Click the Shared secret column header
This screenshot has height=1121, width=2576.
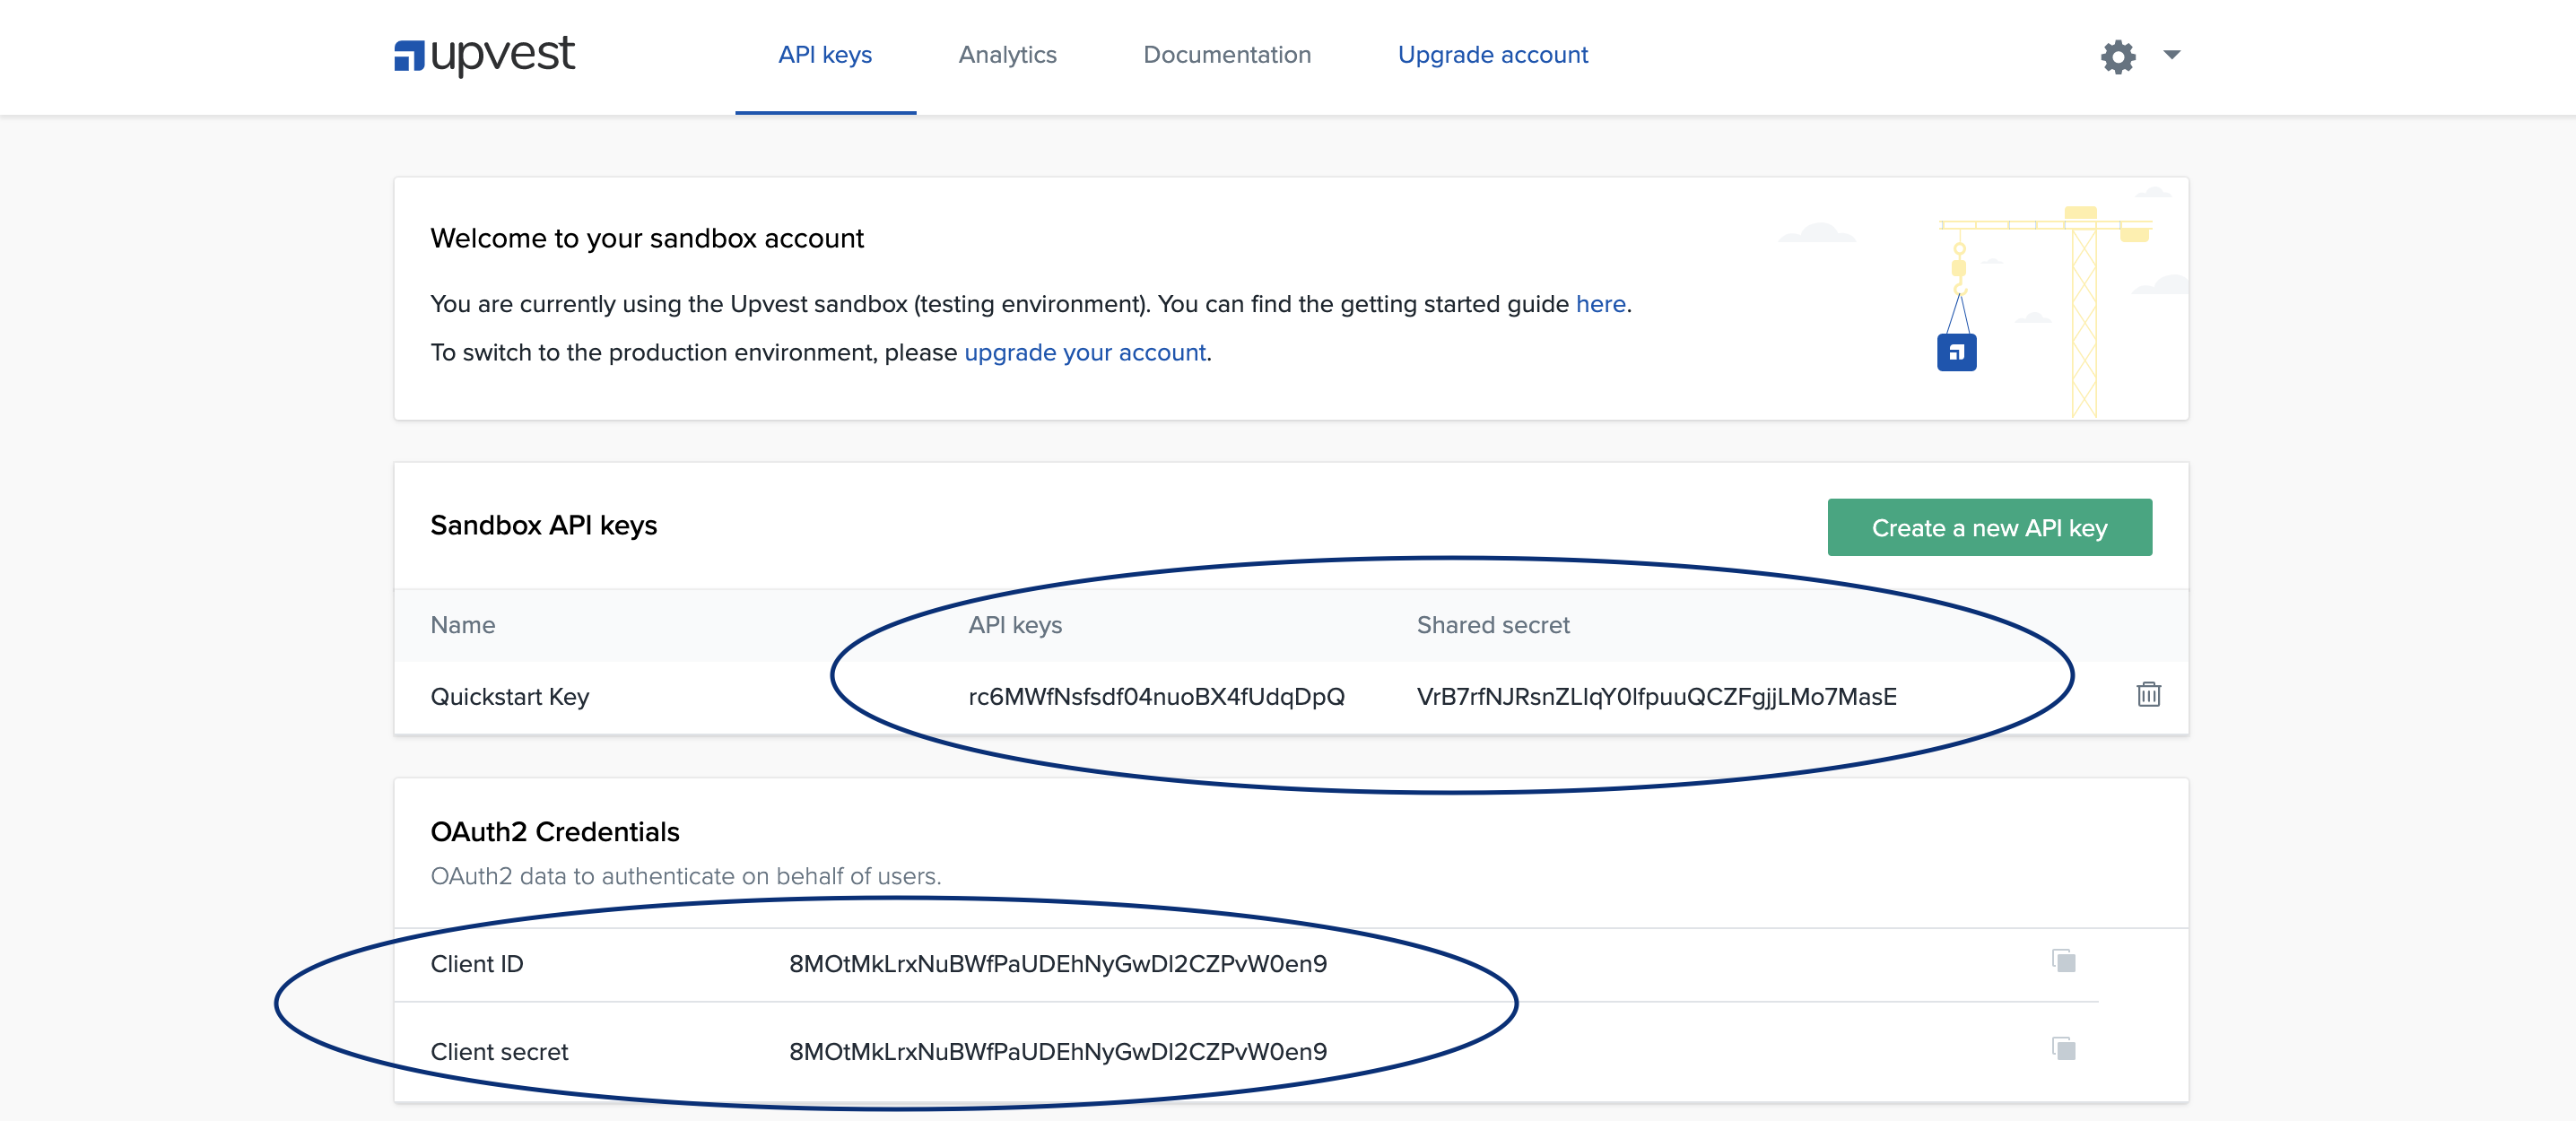point(1493,625)
